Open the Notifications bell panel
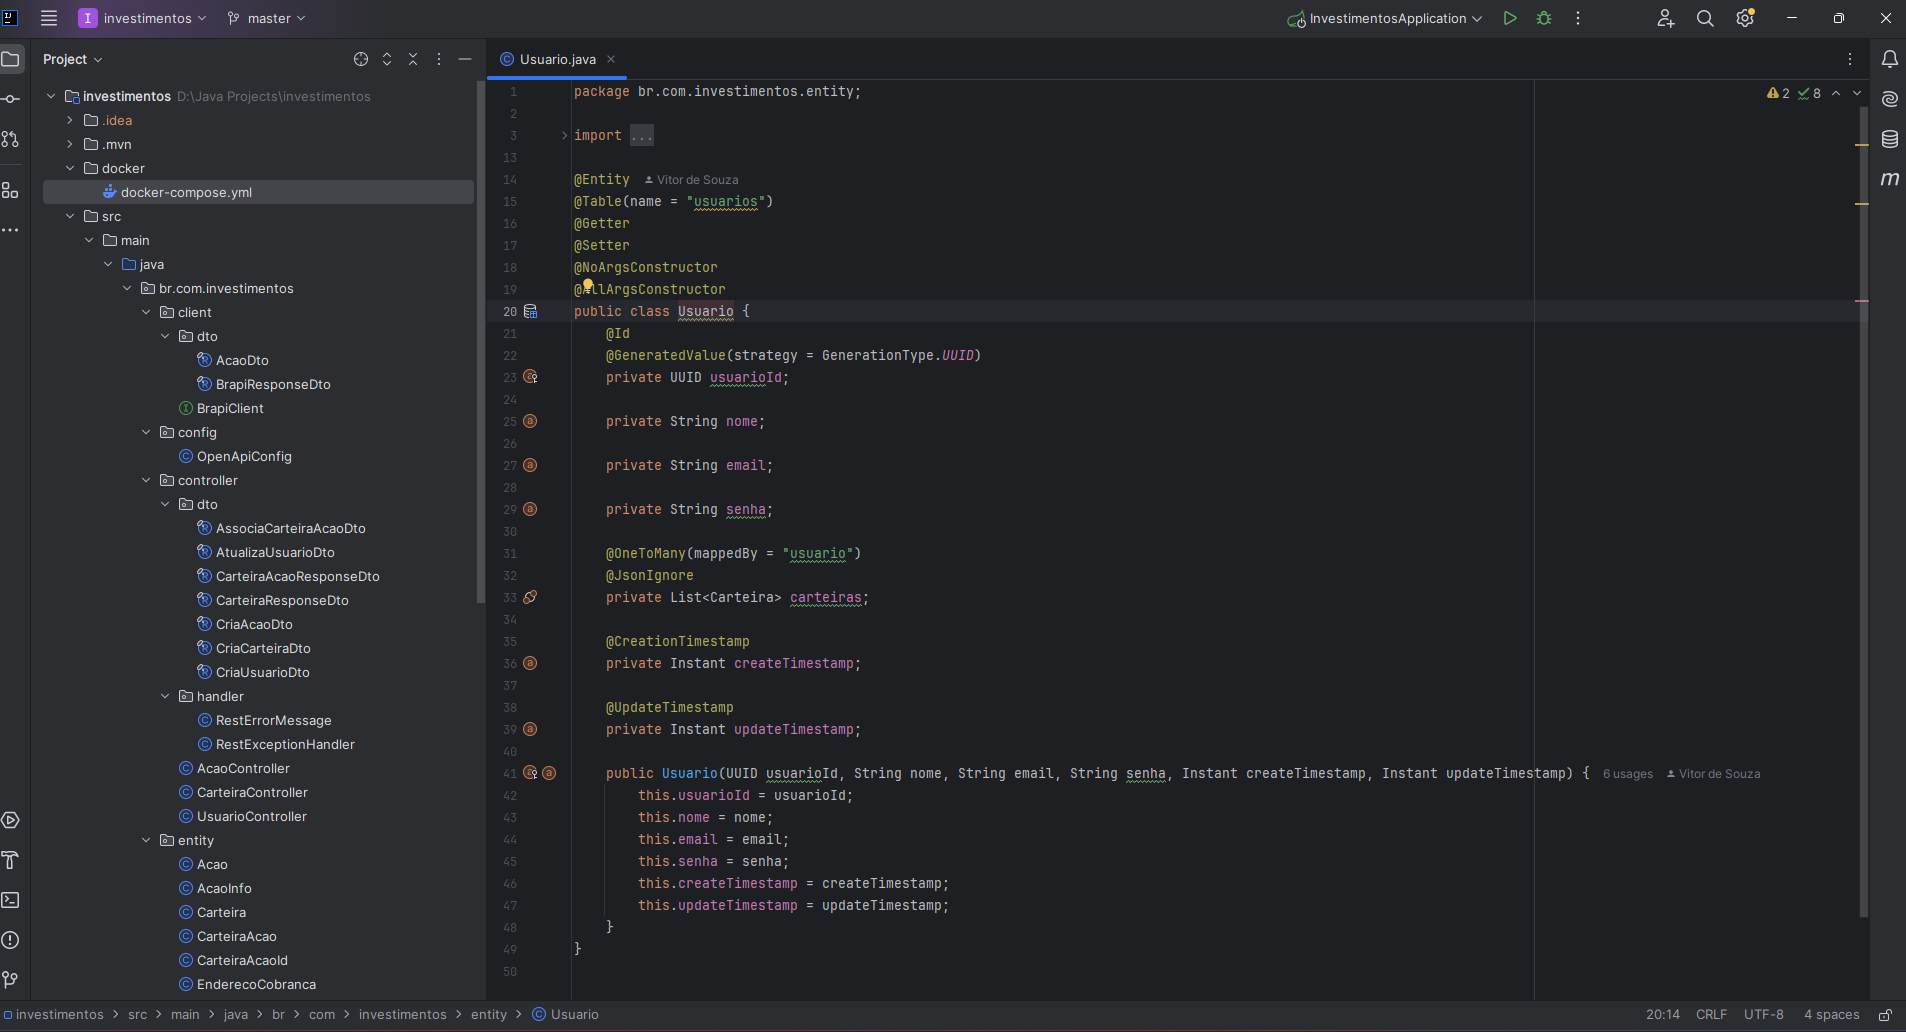Viewport: 1906px width, 1032px height. click(x=1889, y=59)
